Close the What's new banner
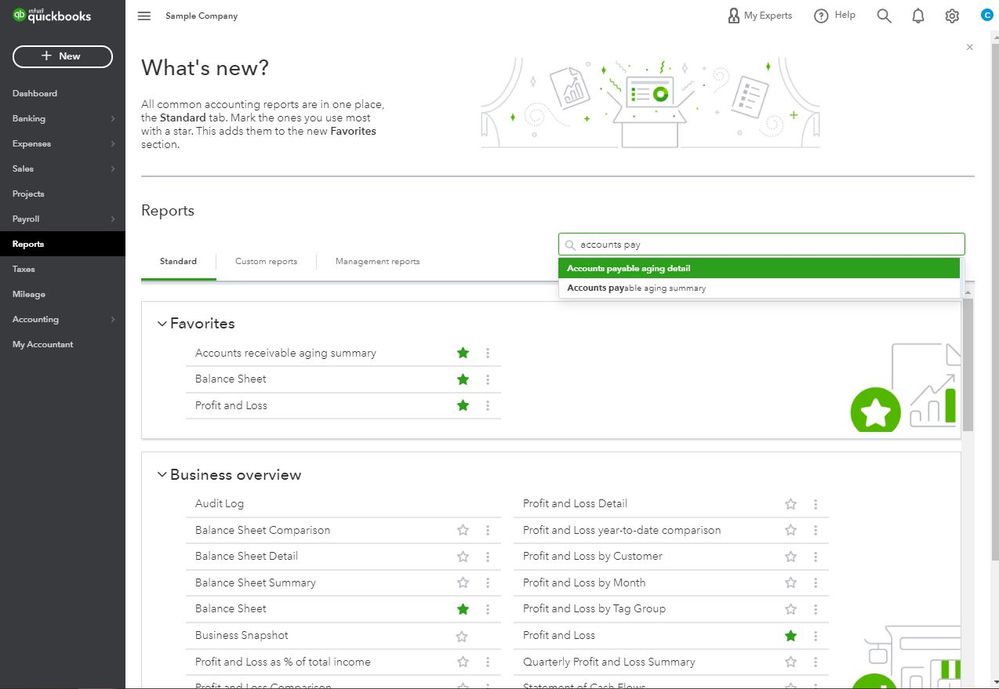 [970, 47]
